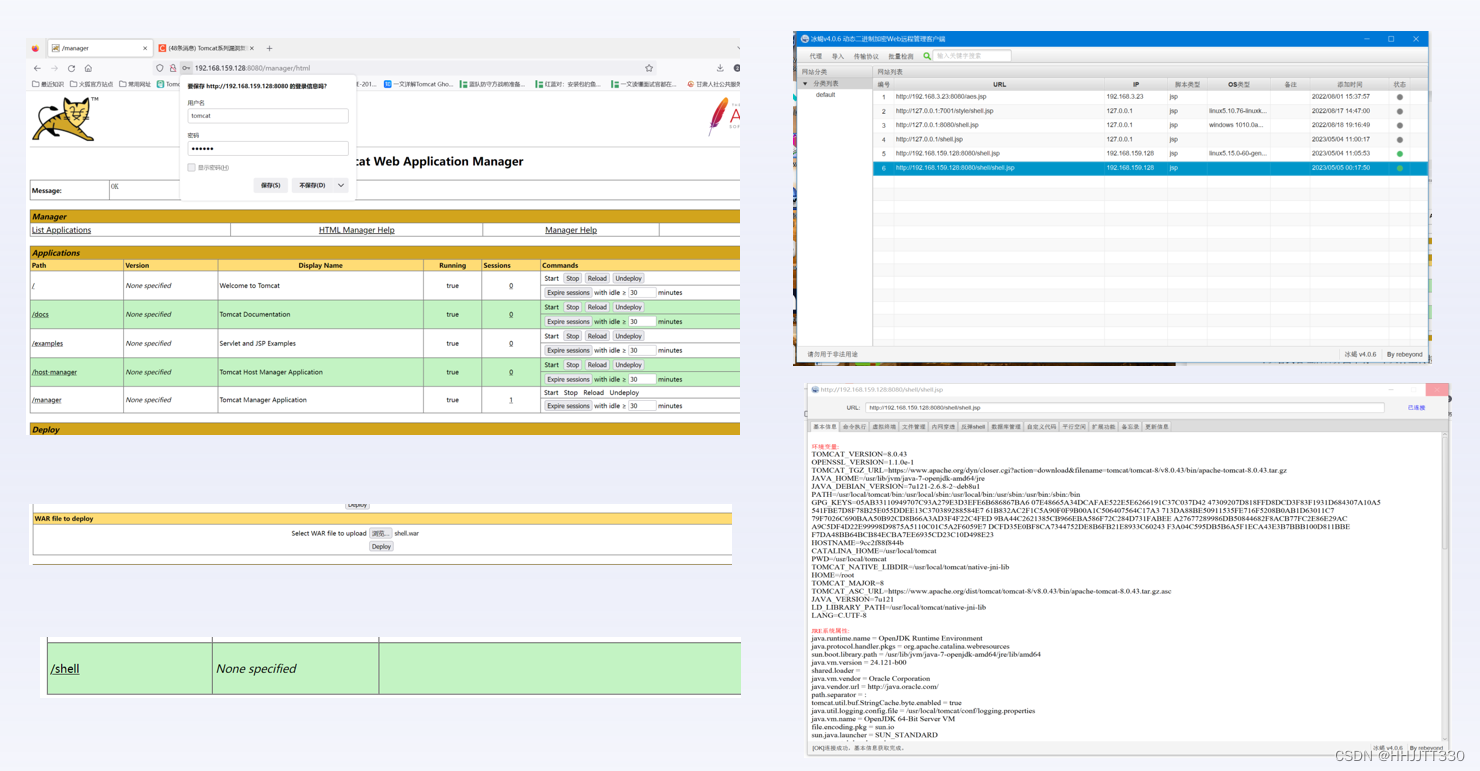The image size is (1480, 771).
Task: Click the /docs application path link
Action: coord(40,314)
